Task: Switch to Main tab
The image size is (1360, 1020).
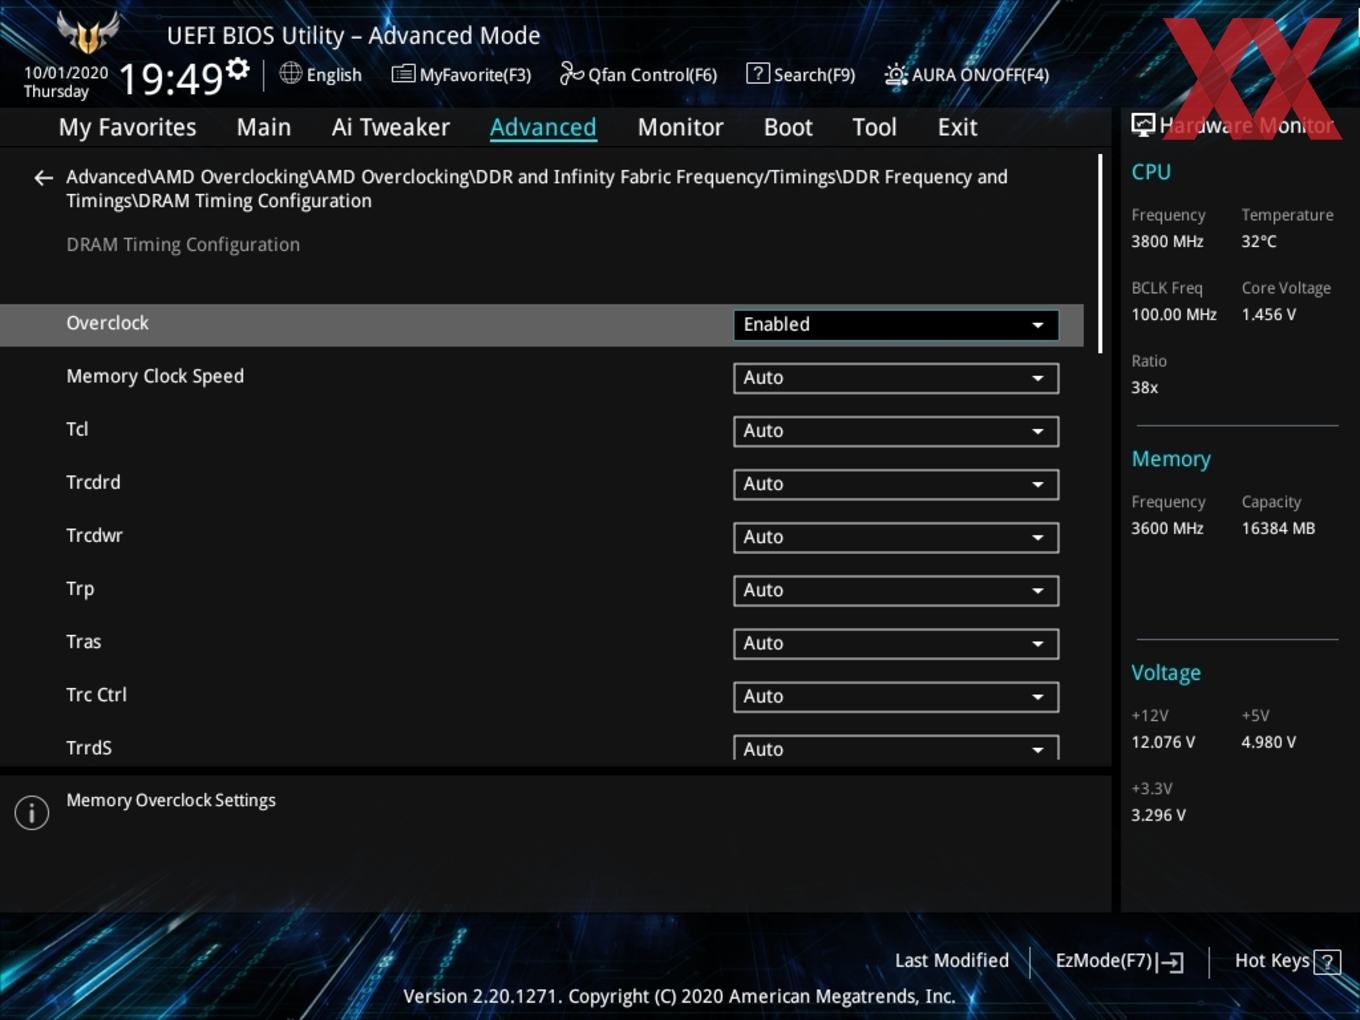Action: pyautogui.click(x=264, y=128)
